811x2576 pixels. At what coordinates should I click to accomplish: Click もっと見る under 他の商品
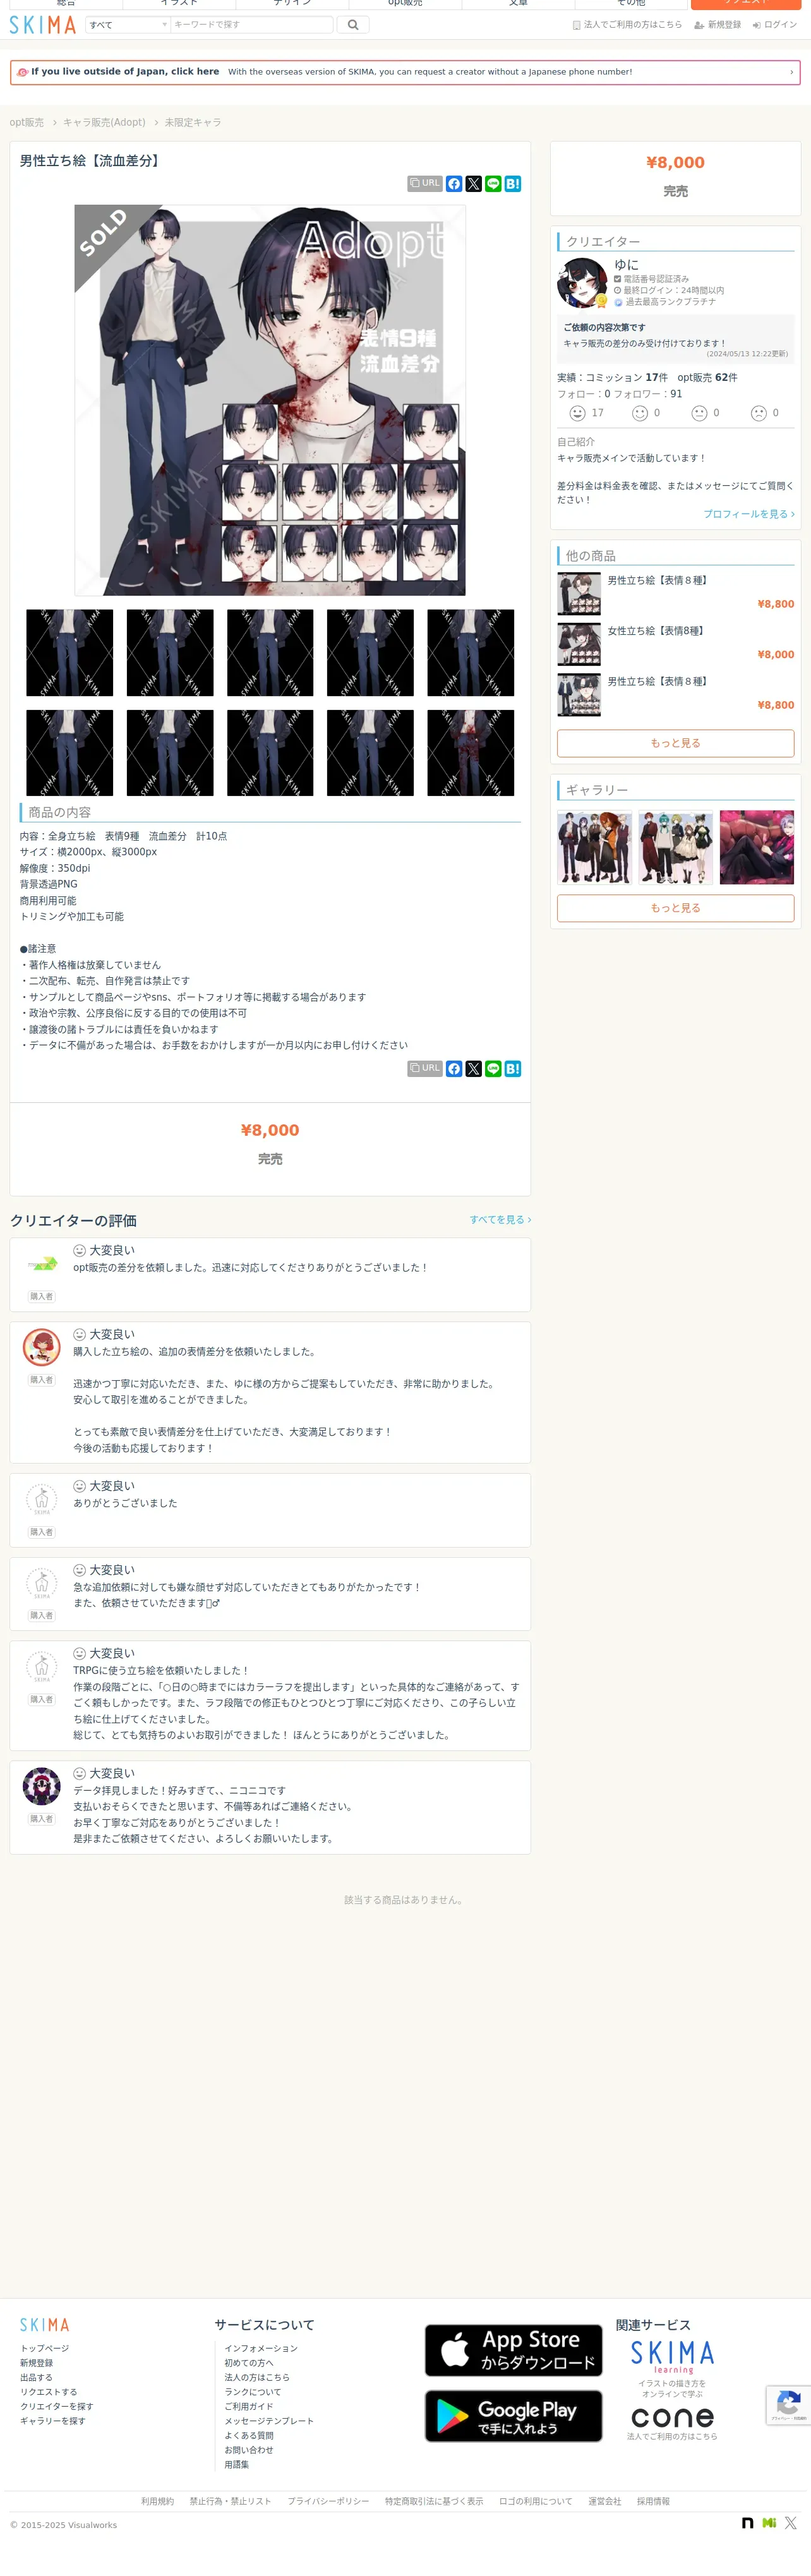tap(676, 743)
